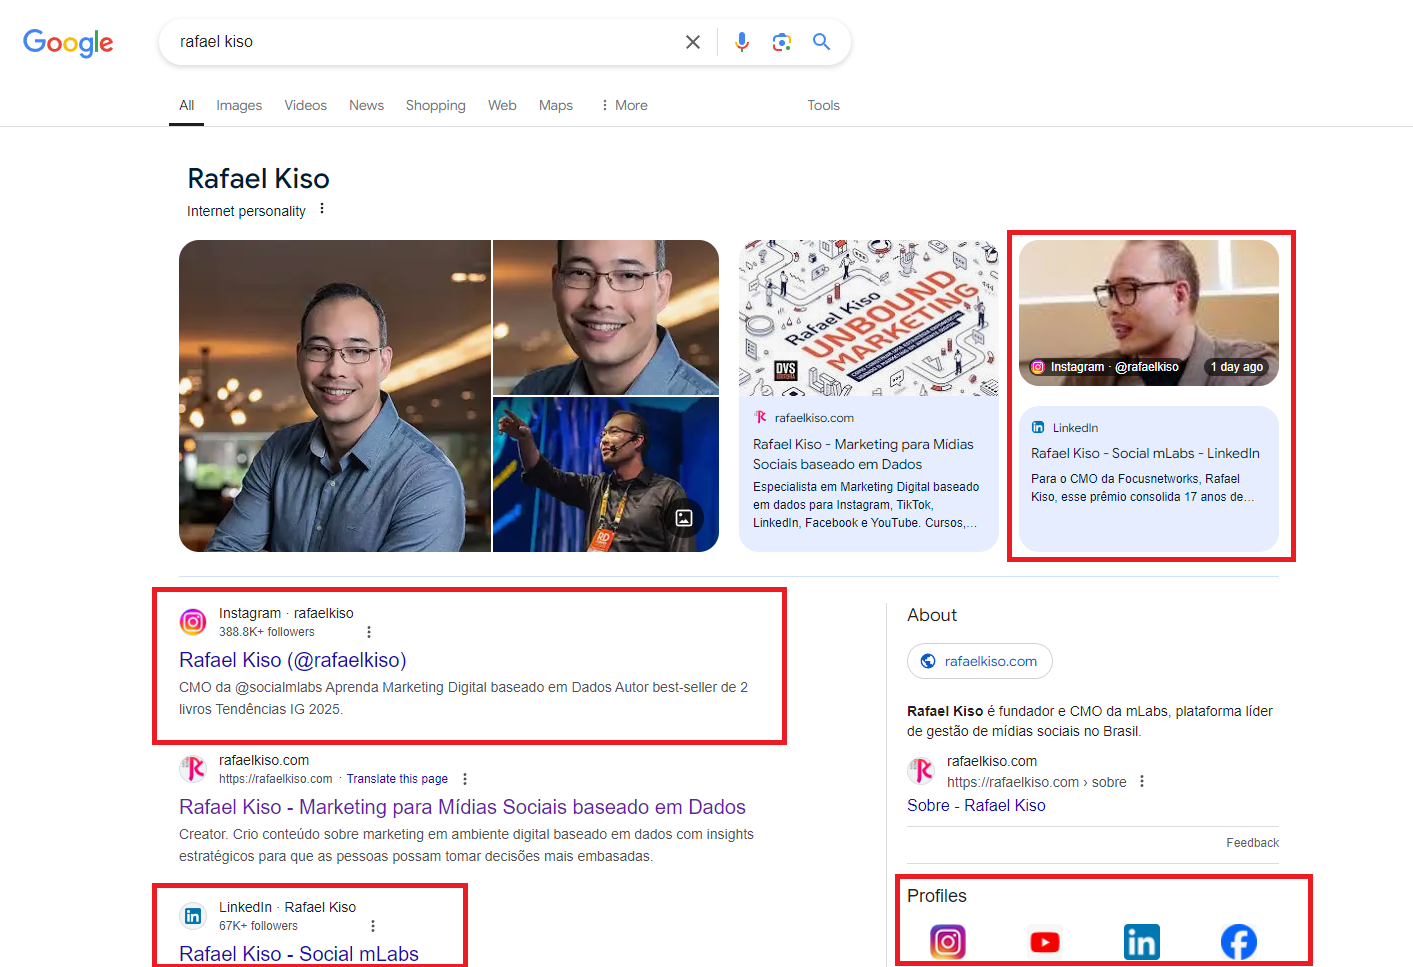
Task: Click the Google logo
Action: (68, 42)
